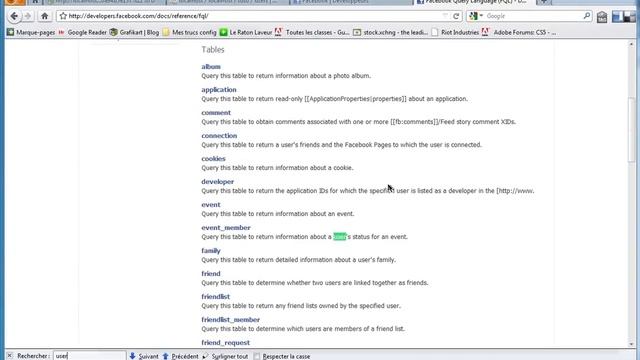Image resolution: width=640 pixels, height=360 pixels.
Task: Open the comment table link
Action: click(216, 113)
